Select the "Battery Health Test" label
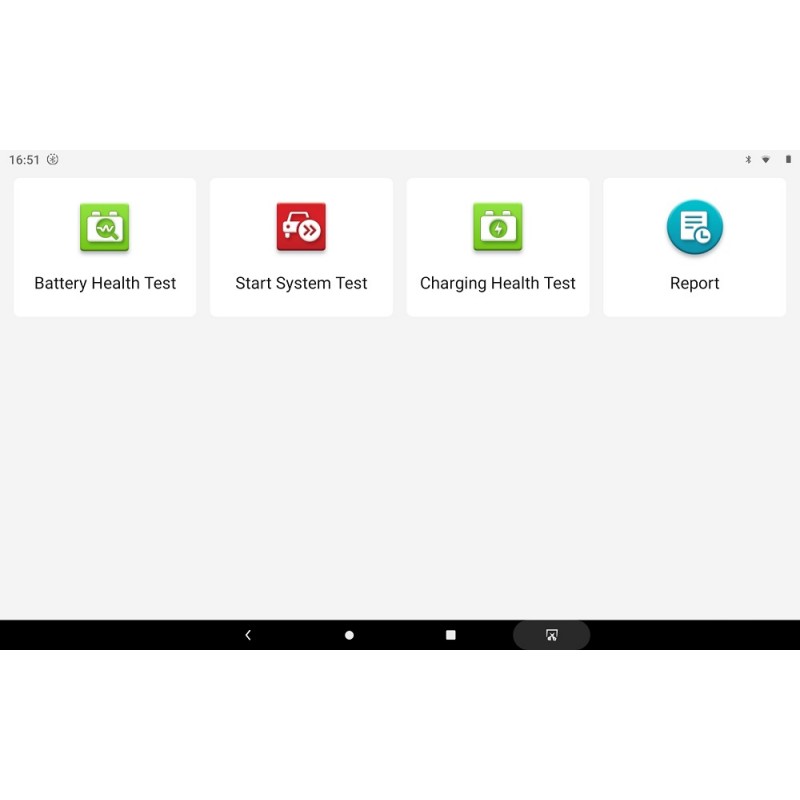The image size is (800, 800). pos(105,283)
